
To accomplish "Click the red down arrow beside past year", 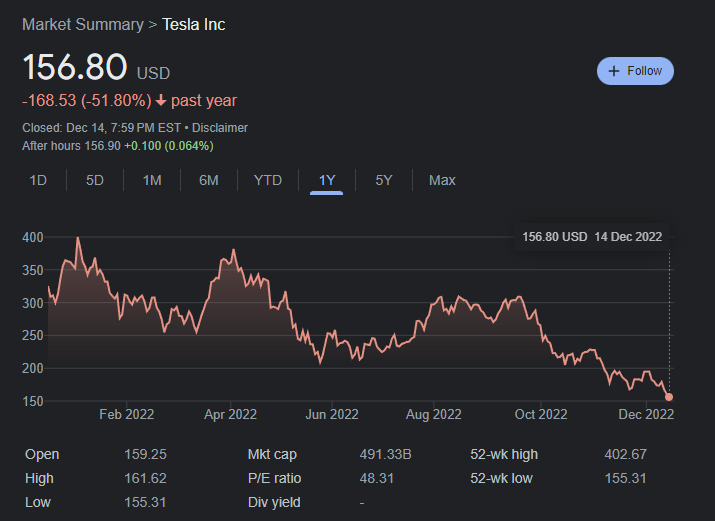I will tap(161, 100).
